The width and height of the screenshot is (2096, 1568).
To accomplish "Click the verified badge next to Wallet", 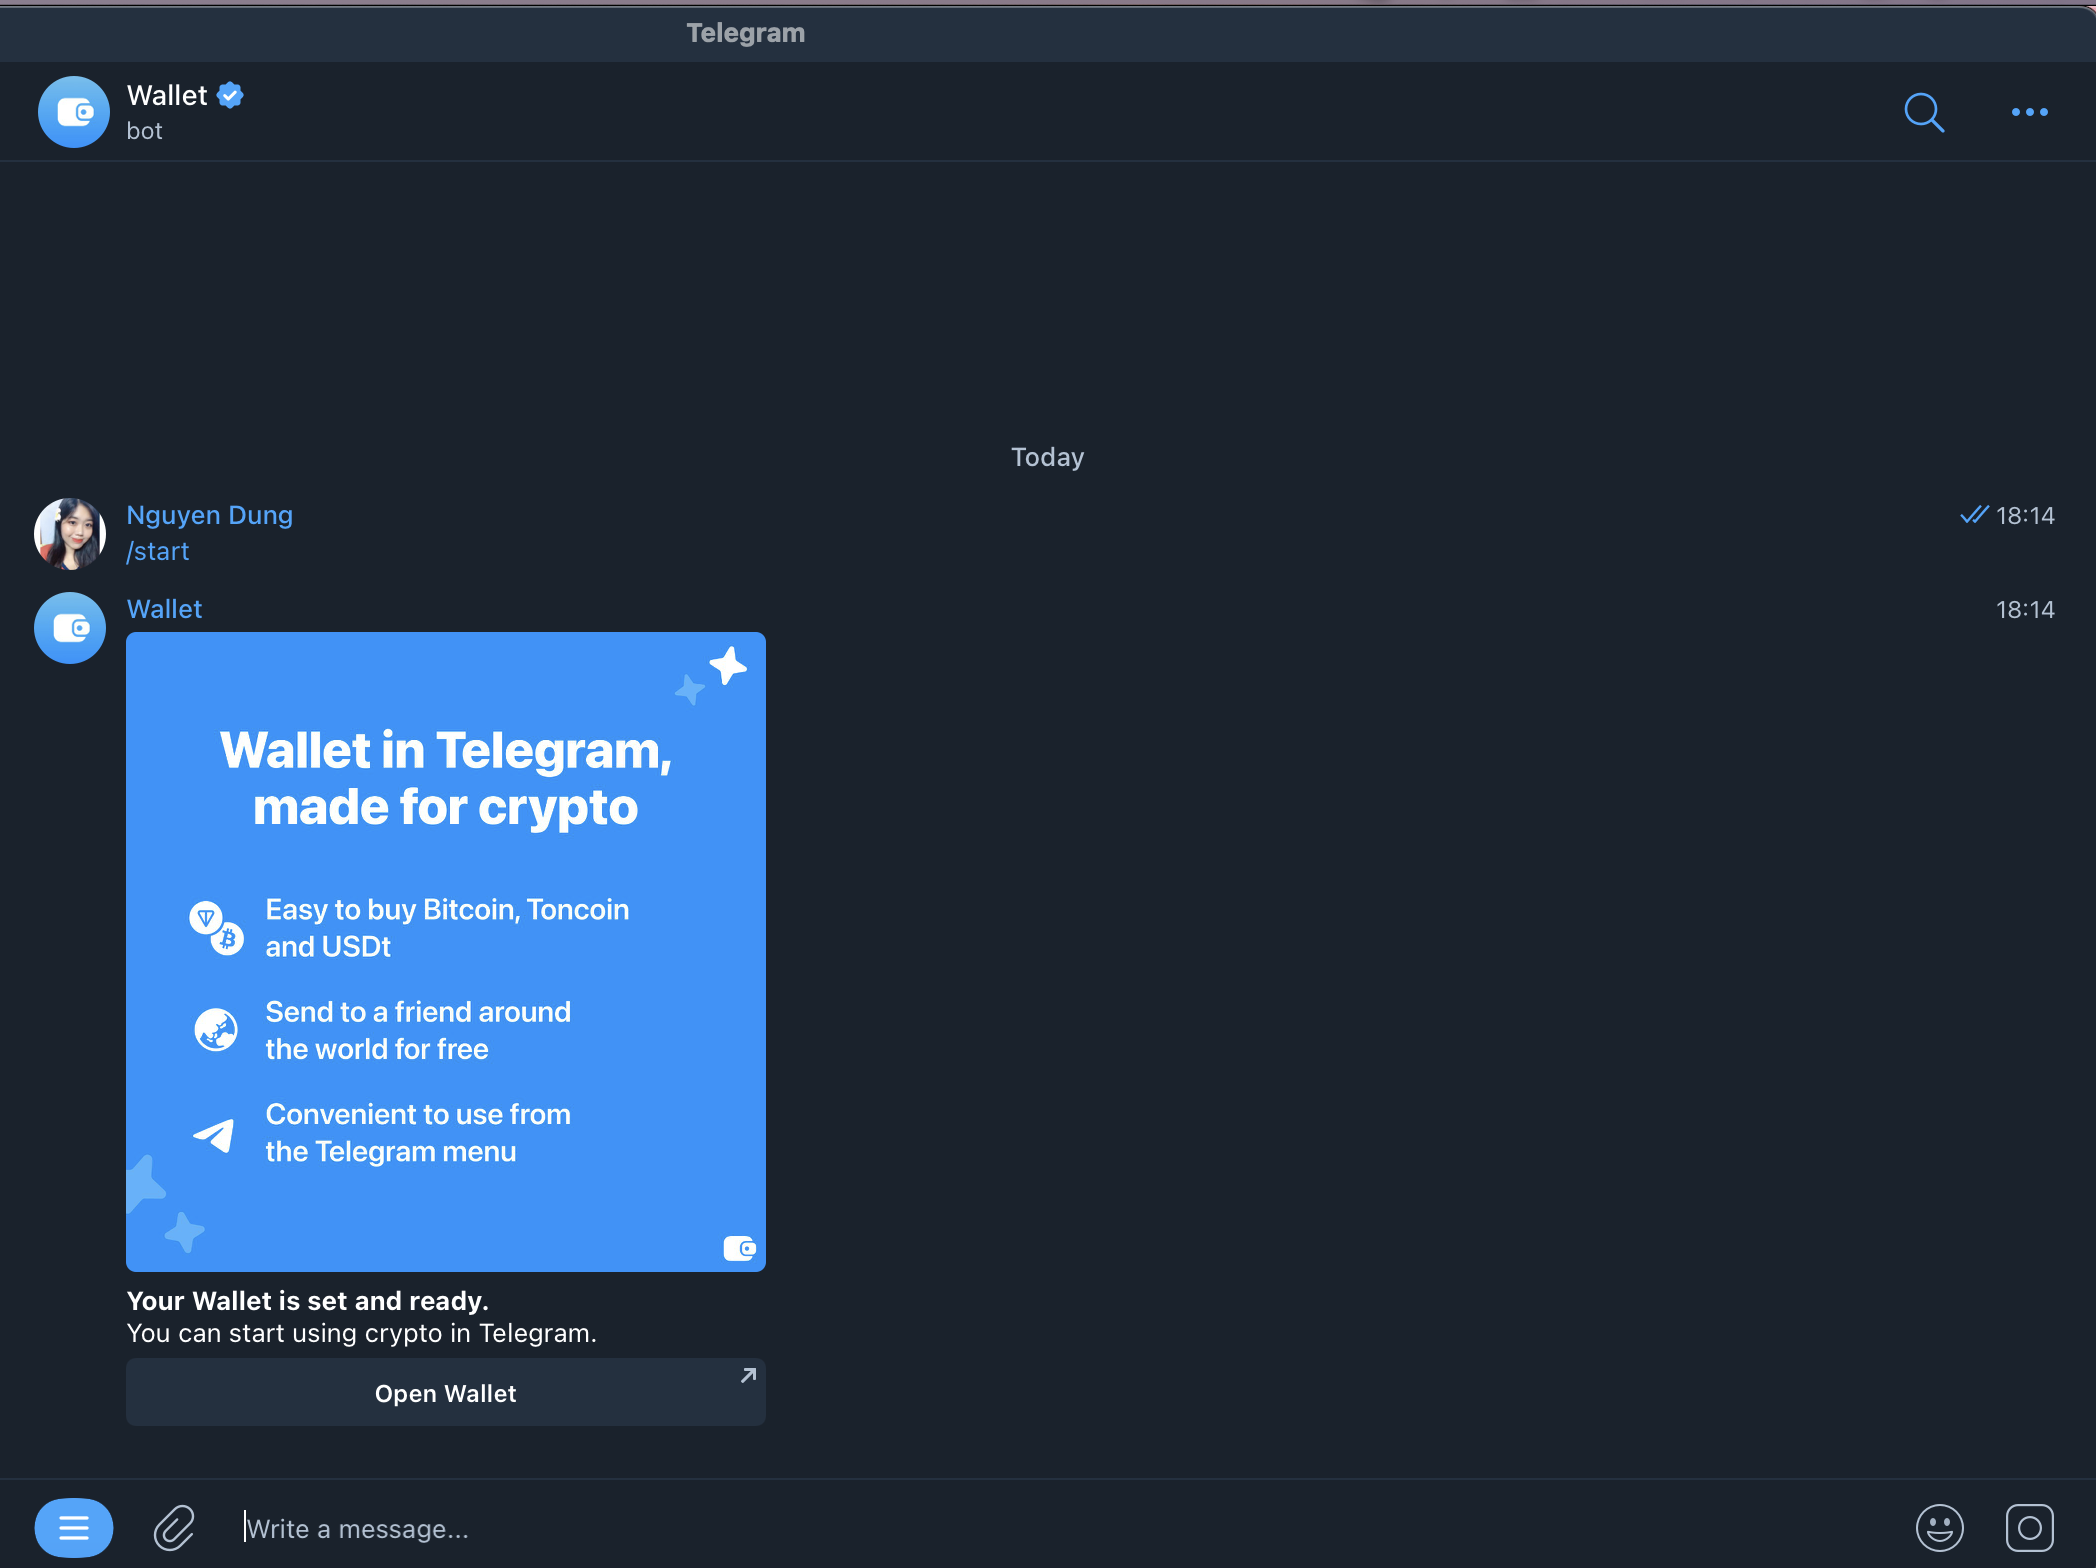I will pyautogui.click(x=231, y=95).
